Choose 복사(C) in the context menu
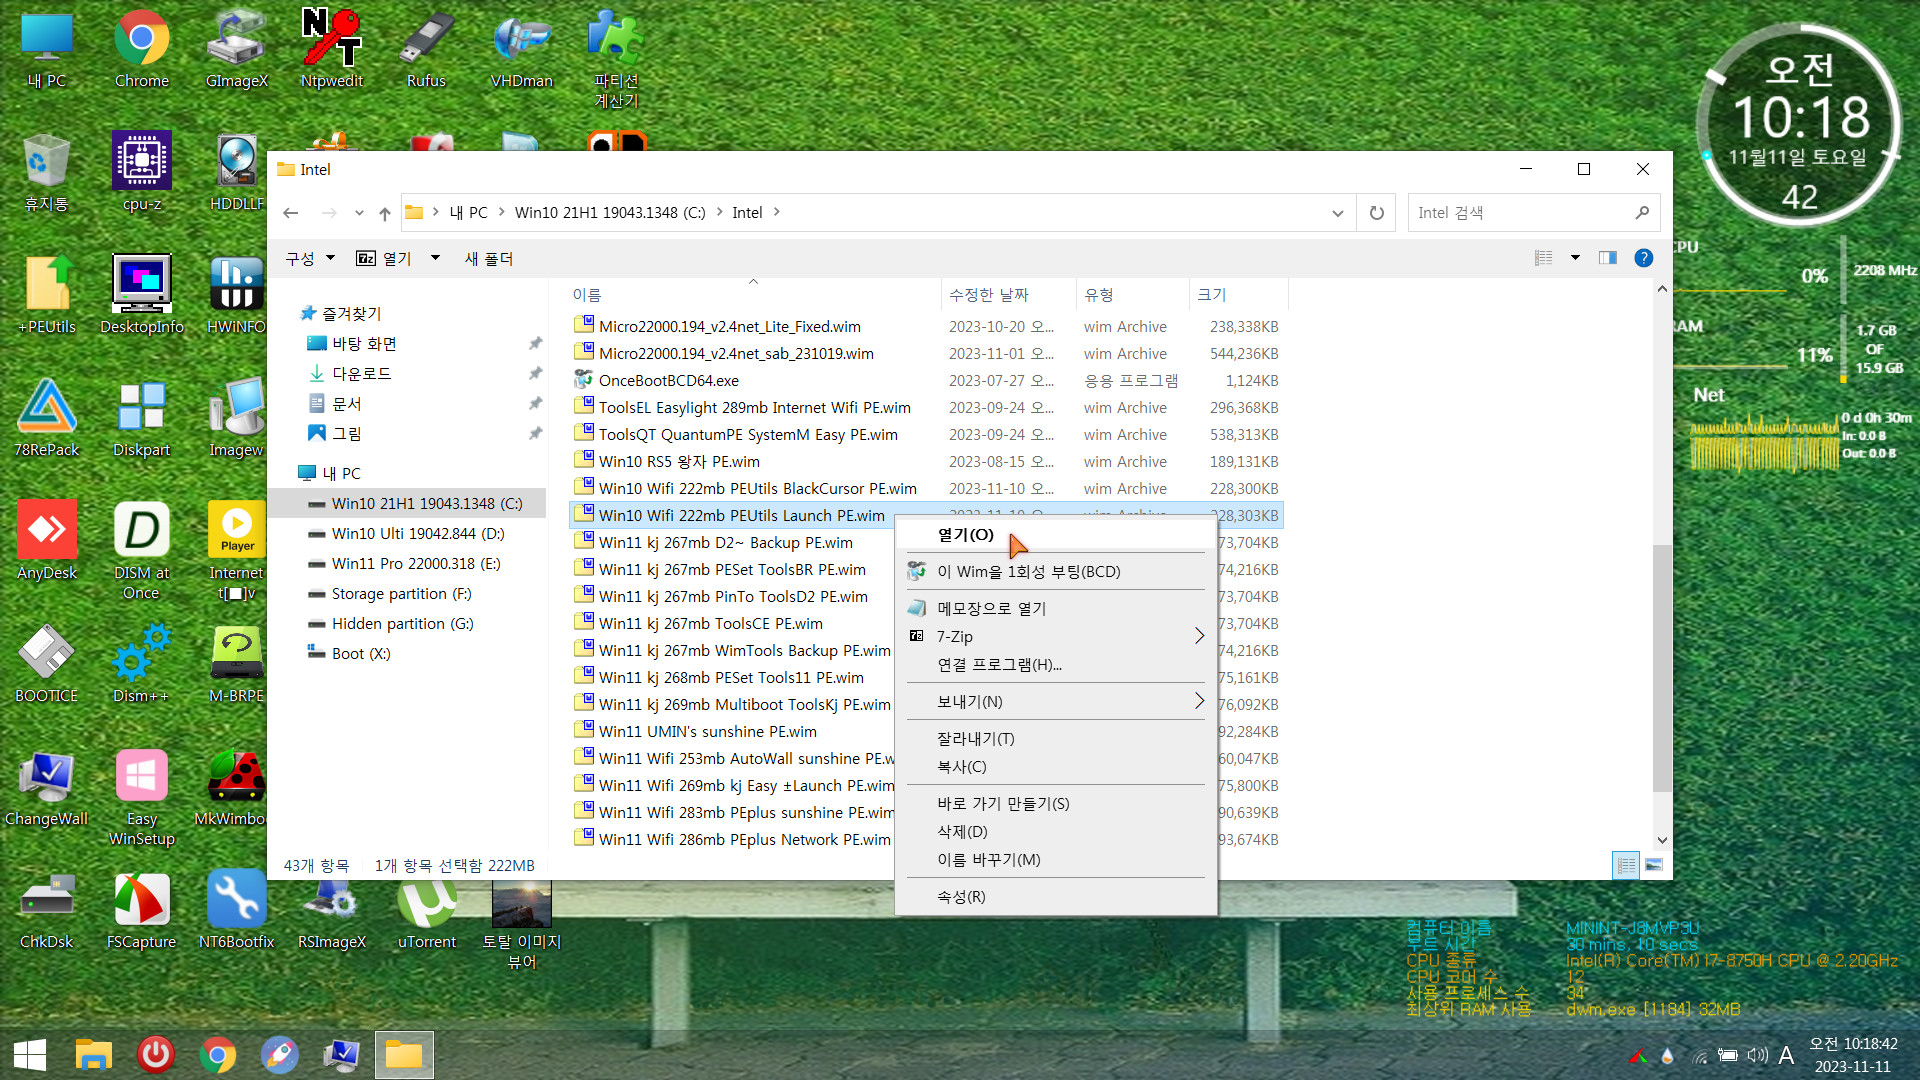The width and height of the screenshot is (1920, 1080). click(x=1055, y=766)
